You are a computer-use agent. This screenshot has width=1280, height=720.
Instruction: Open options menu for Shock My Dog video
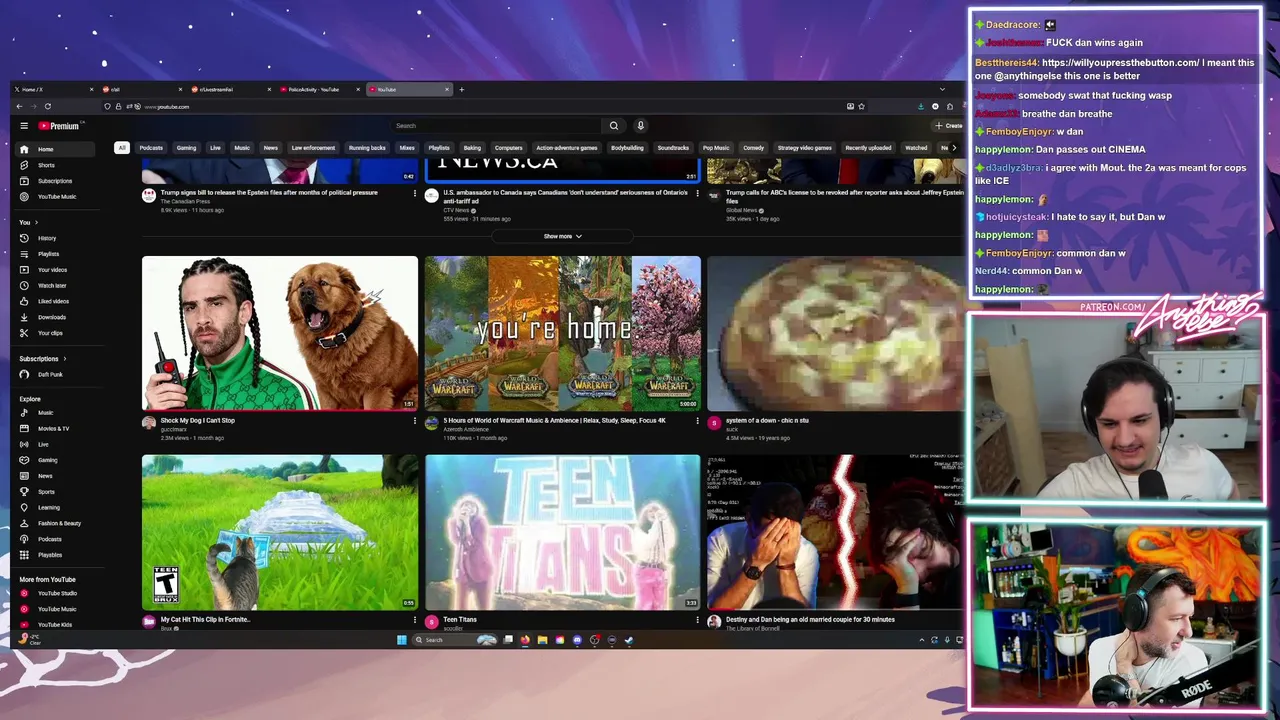click(x=415, y=421)
